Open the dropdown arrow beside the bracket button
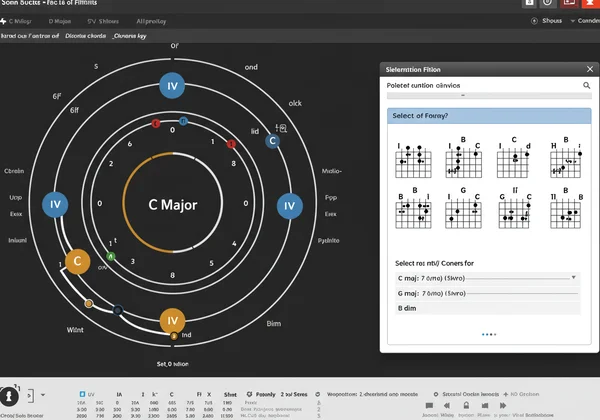Image resolution: width=600 pixels, height=420 pixels. coord(43,395)
